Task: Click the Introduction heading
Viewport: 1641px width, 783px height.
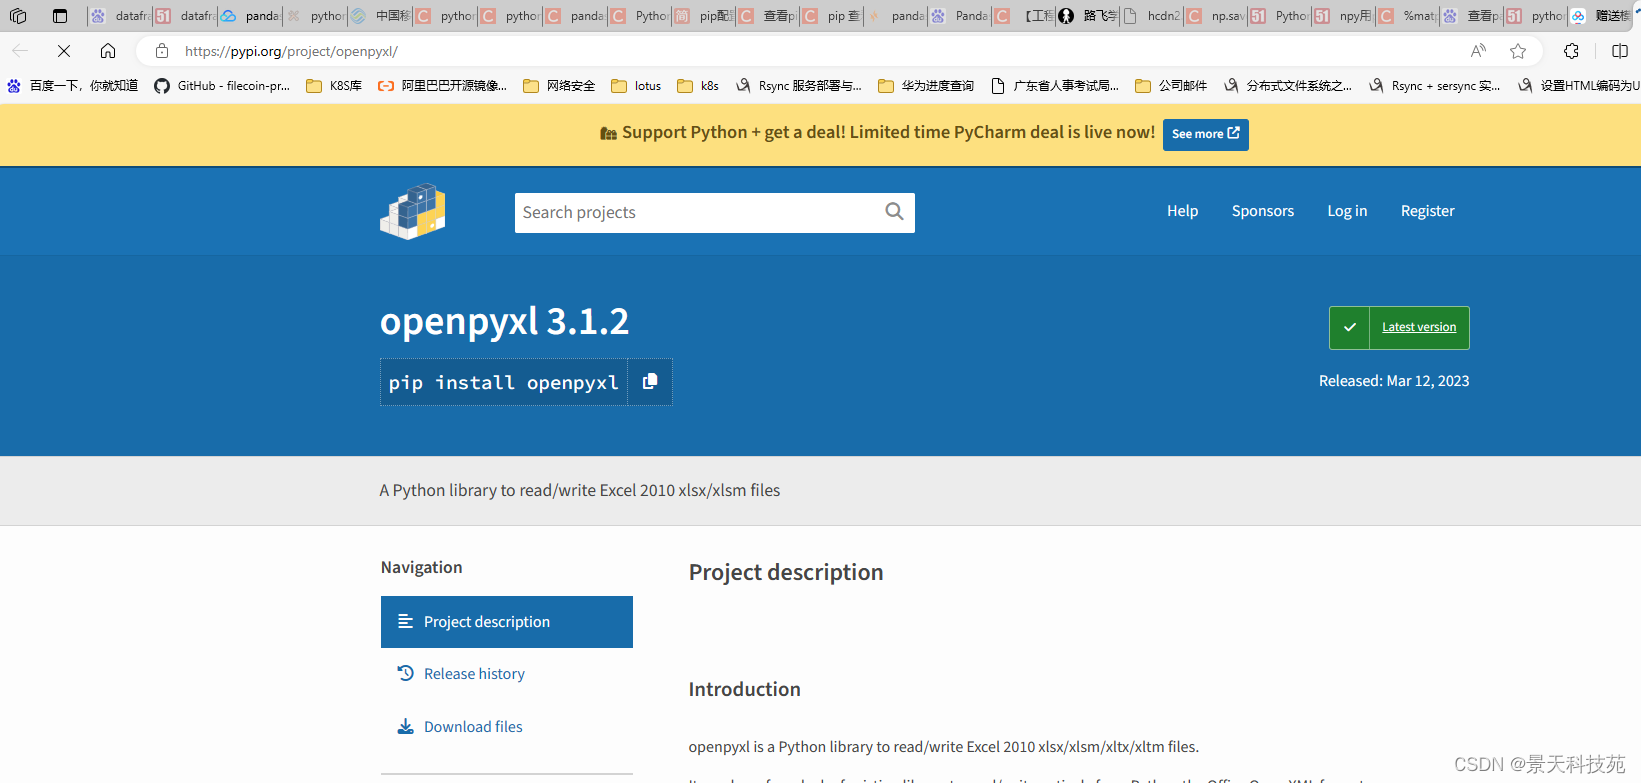Action: tap(744, 689)
